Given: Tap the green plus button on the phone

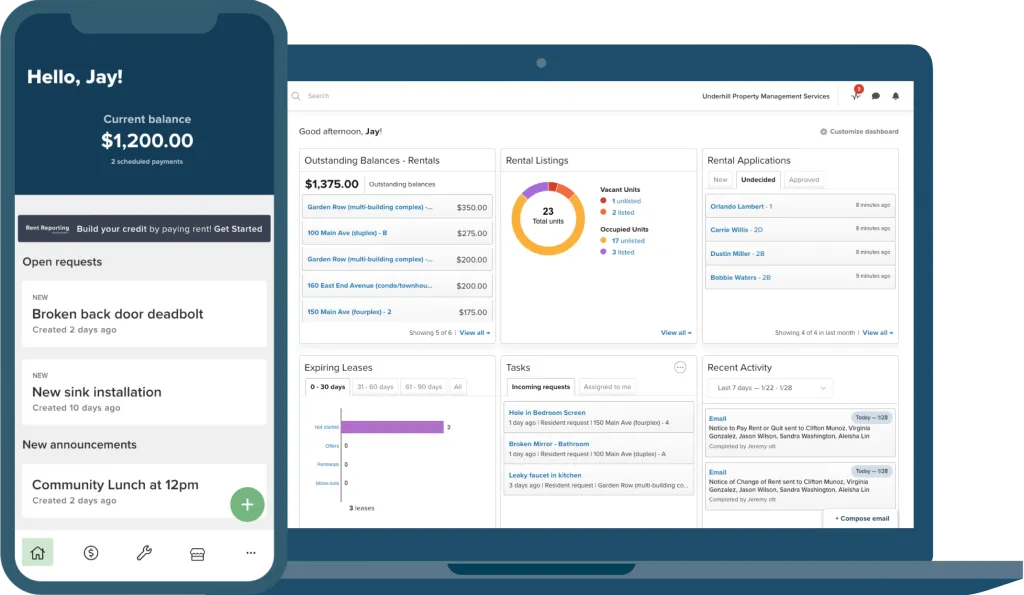Looking at the screenshot, I should point(247,504).
